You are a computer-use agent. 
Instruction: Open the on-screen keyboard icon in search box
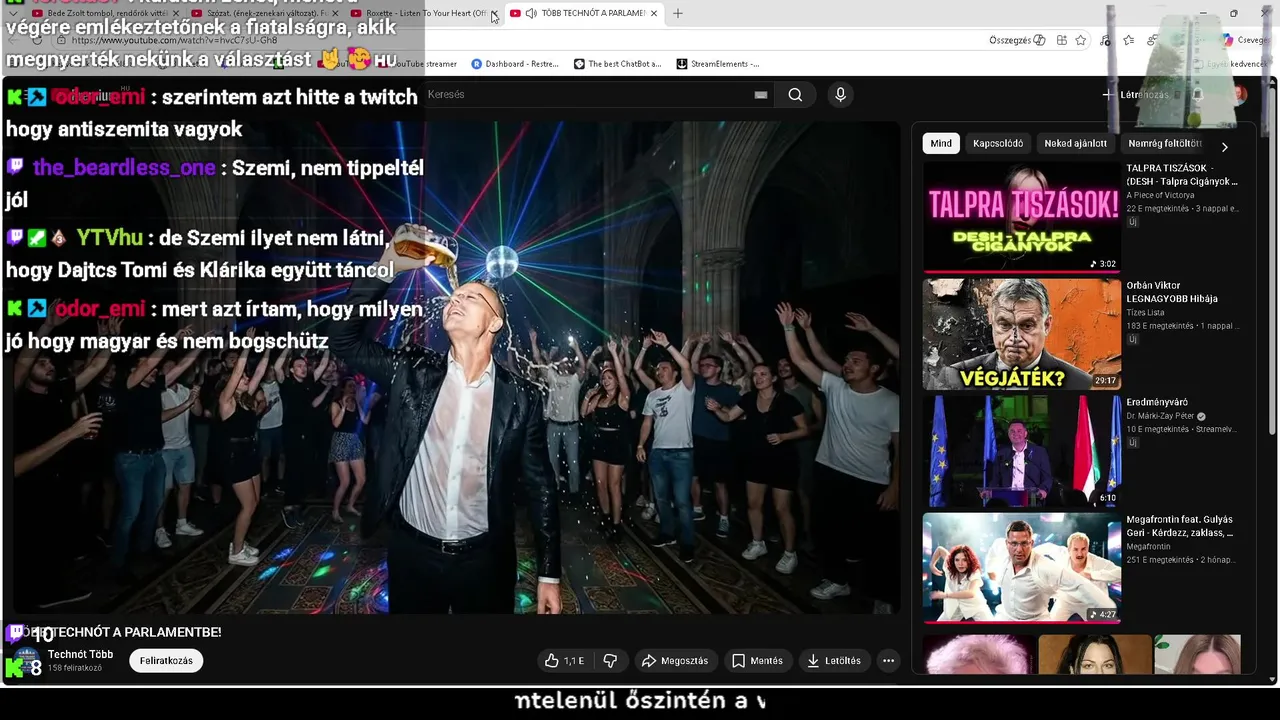point(761,95)
